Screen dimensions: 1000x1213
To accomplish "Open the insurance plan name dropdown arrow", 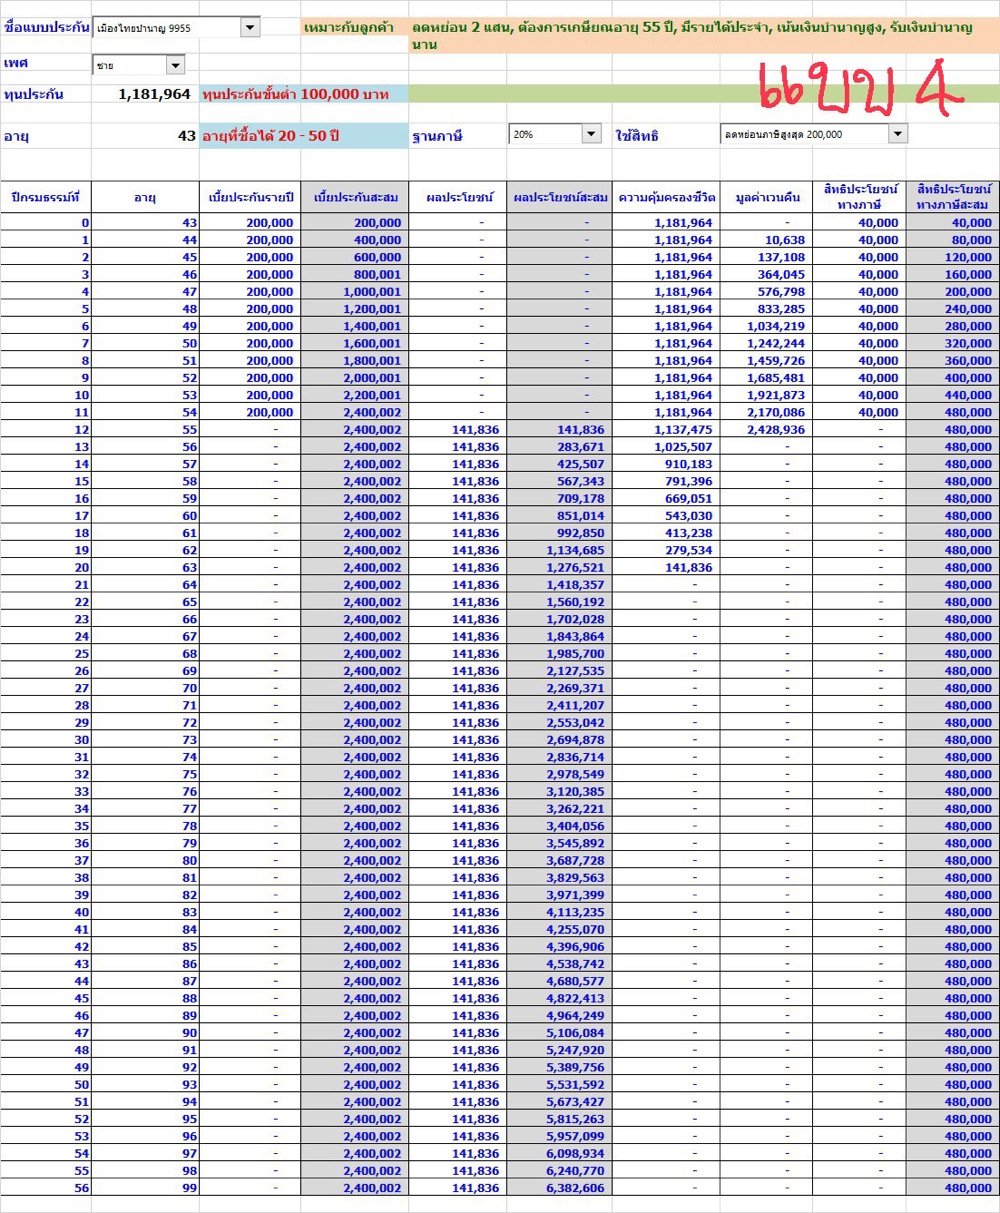I will [x=250, y=28].
